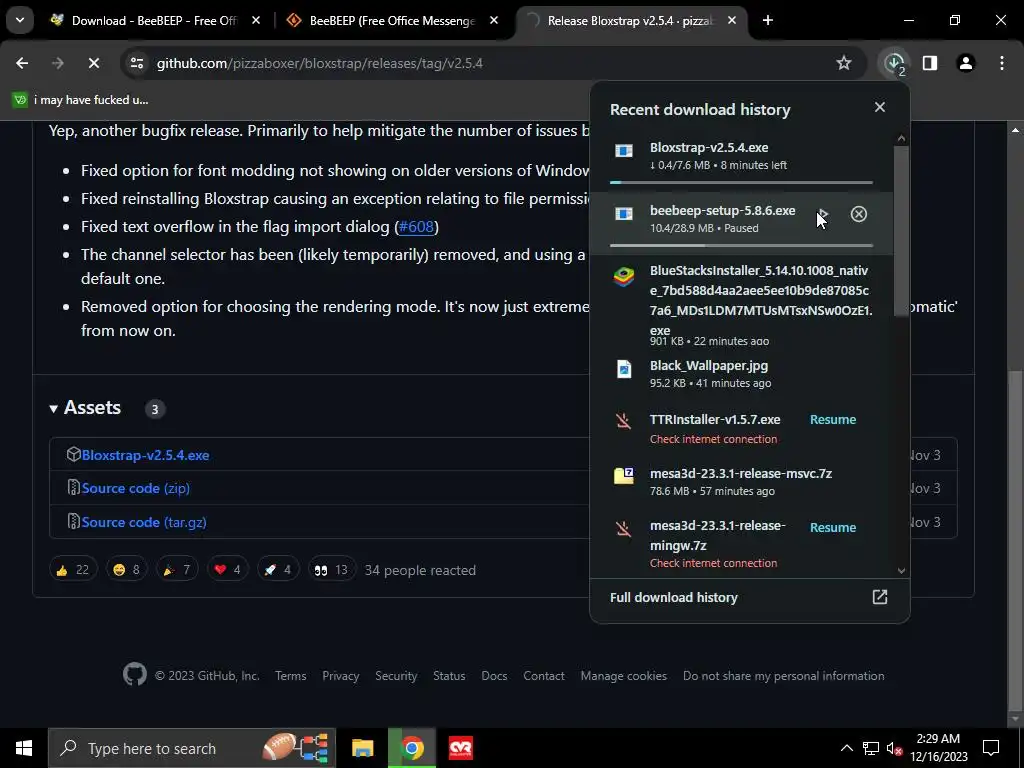Toggle the eyes reaction (13)
This screenshot has width=1024, height=768.
tap(331, 570)
